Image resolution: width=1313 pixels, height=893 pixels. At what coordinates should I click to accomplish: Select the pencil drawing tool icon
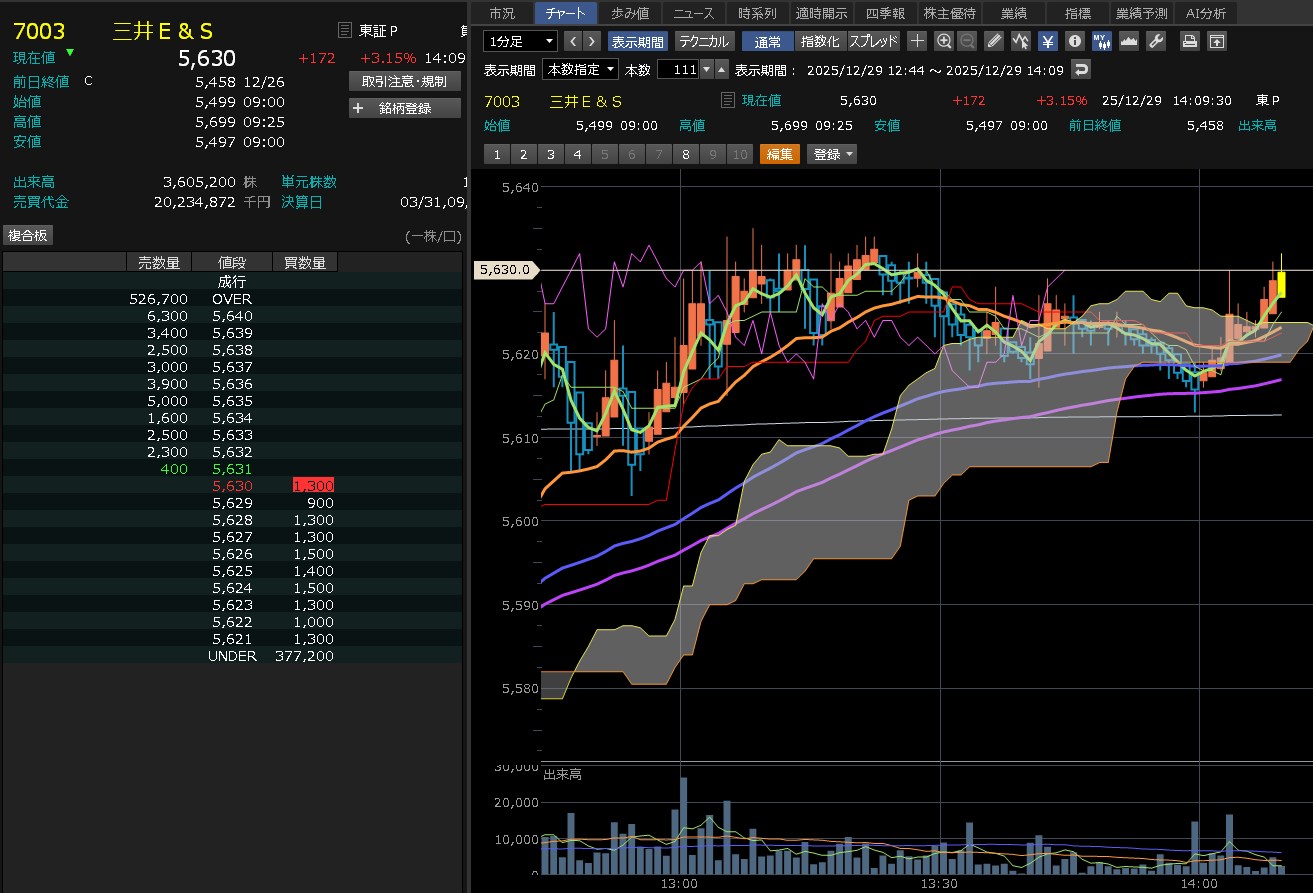coord(993,41)
